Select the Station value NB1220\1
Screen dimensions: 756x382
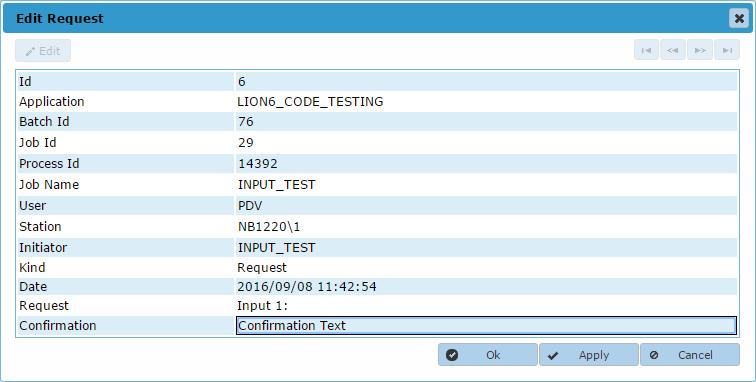coord(269,227)
